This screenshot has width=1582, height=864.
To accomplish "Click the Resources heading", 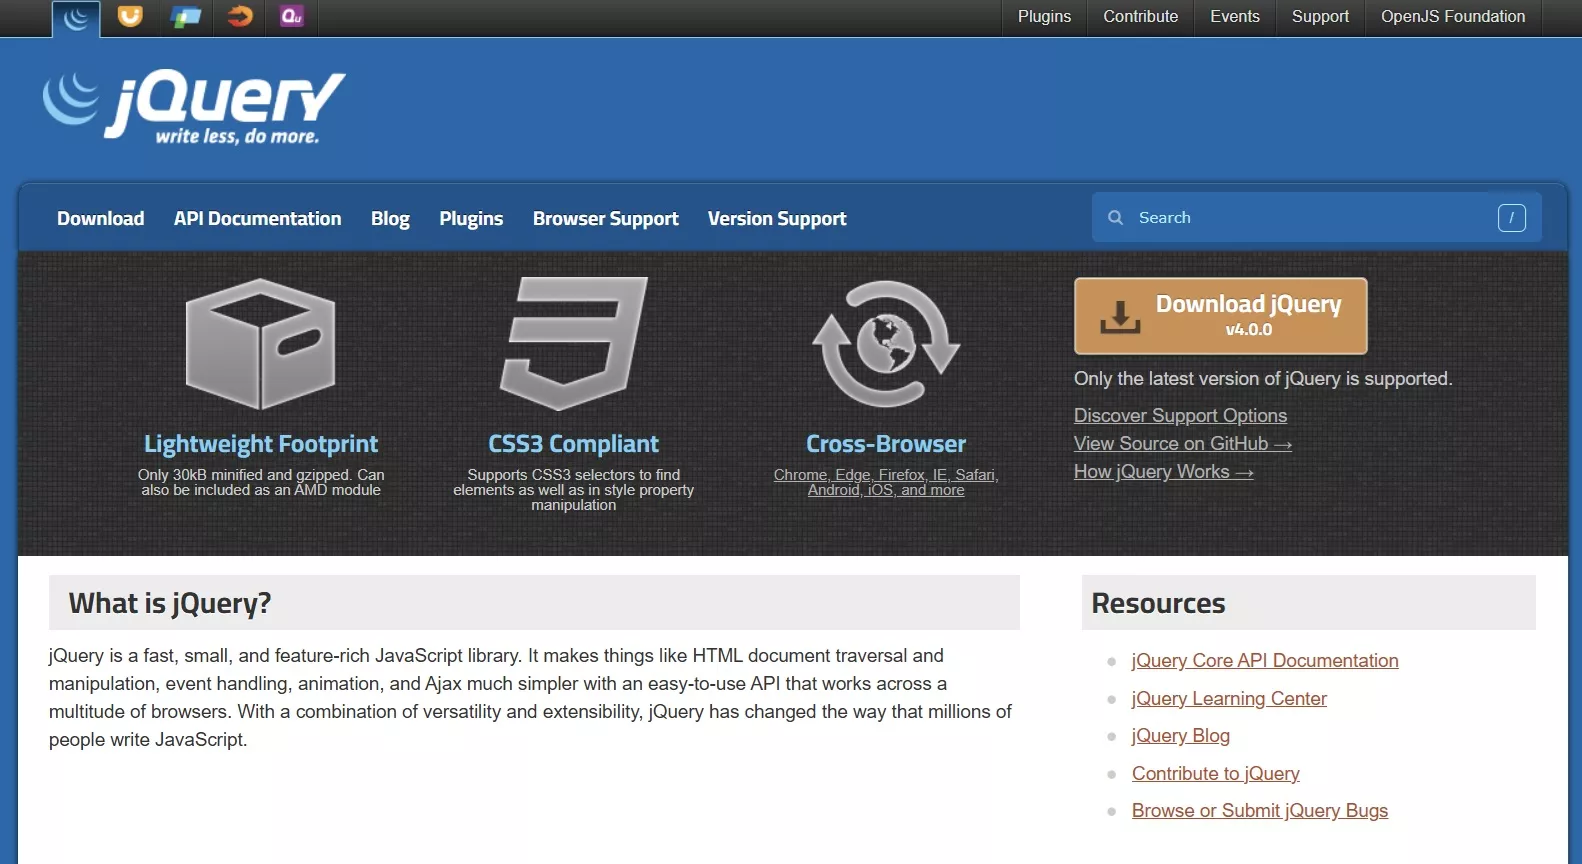I will click(1158, 603).
